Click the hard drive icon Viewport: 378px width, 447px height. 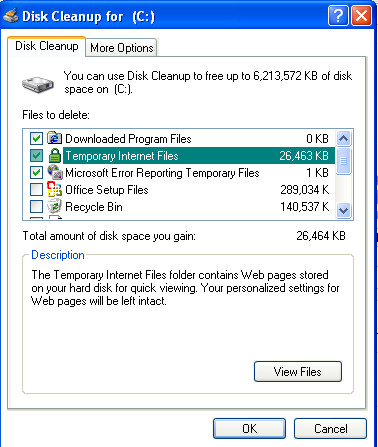(x=38, y=84)
